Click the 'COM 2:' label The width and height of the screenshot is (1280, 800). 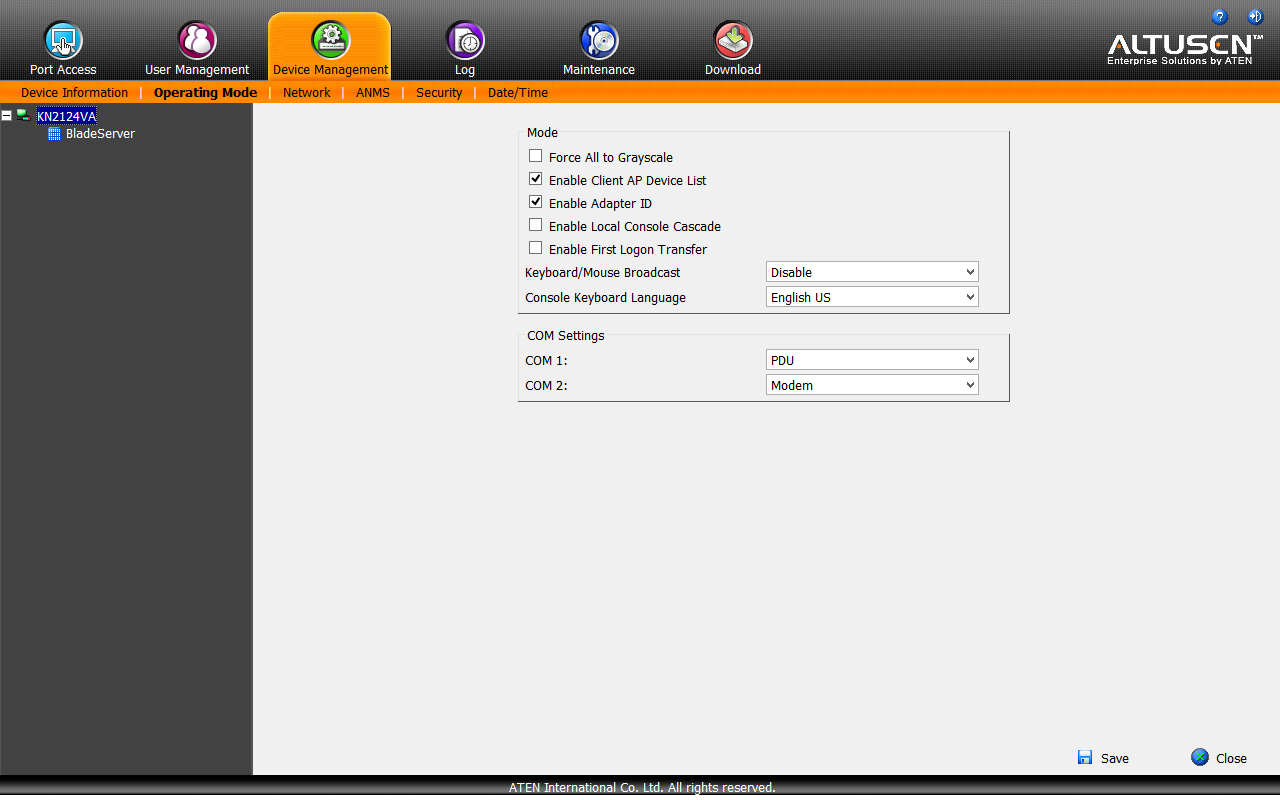[x=546, y=386]
